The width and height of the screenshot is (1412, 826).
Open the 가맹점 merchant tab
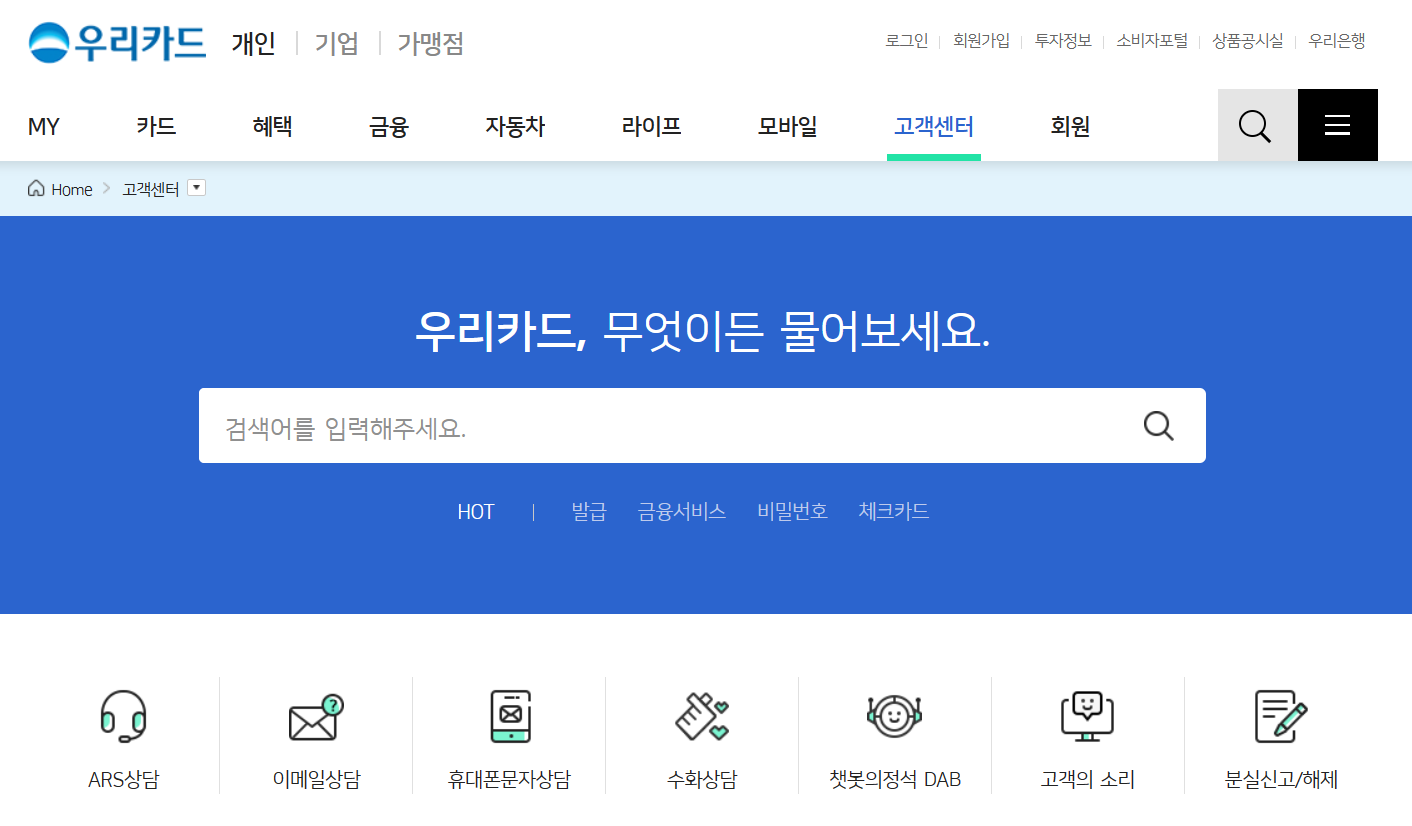[x=428, y=43]
